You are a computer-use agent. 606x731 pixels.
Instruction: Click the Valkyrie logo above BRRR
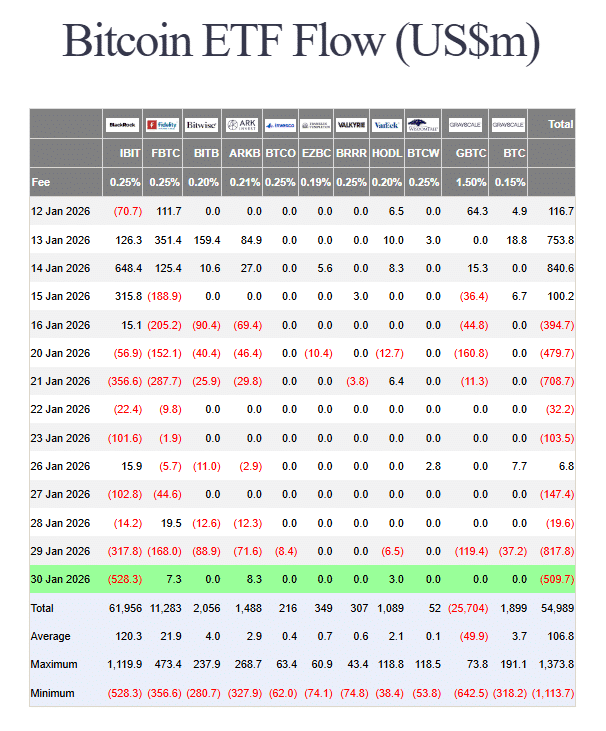tap(350, 125)
